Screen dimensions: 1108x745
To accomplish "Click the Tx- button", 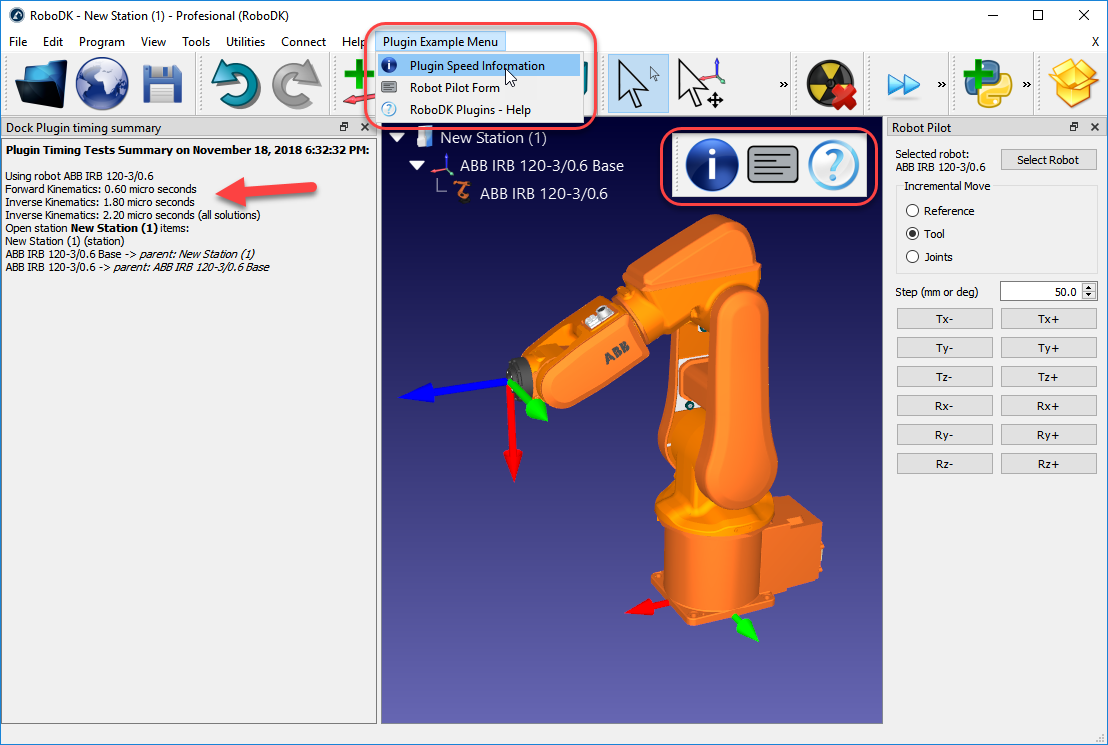I will [x=944, y=319].
